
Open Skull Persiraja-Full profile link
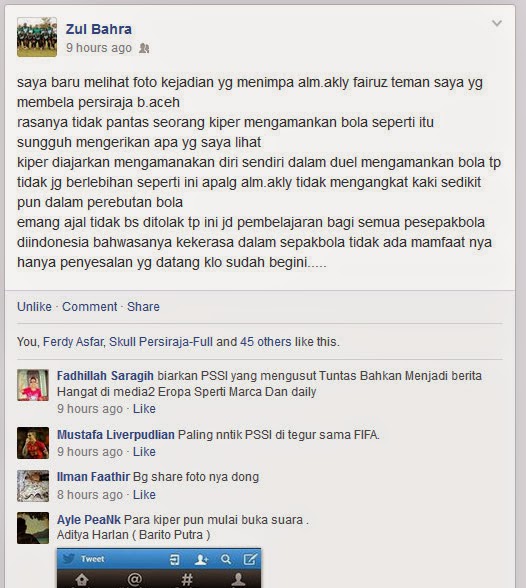click(x=161, y=342)
